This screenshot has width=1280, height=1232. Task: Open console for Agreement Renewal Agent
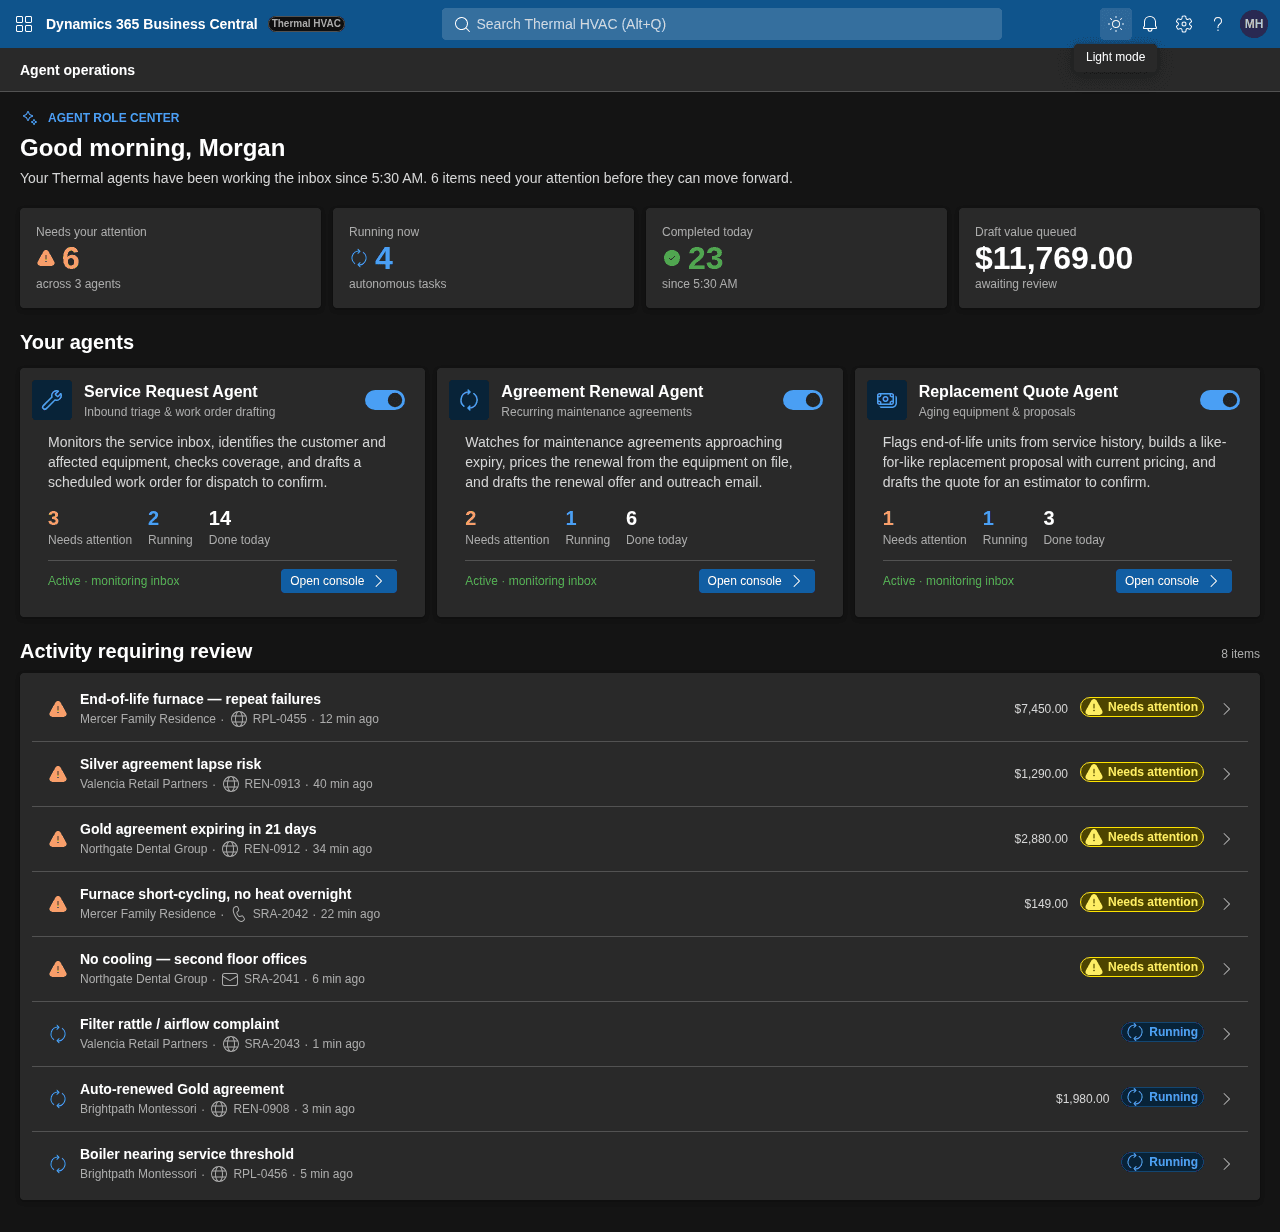coord(757,581)
